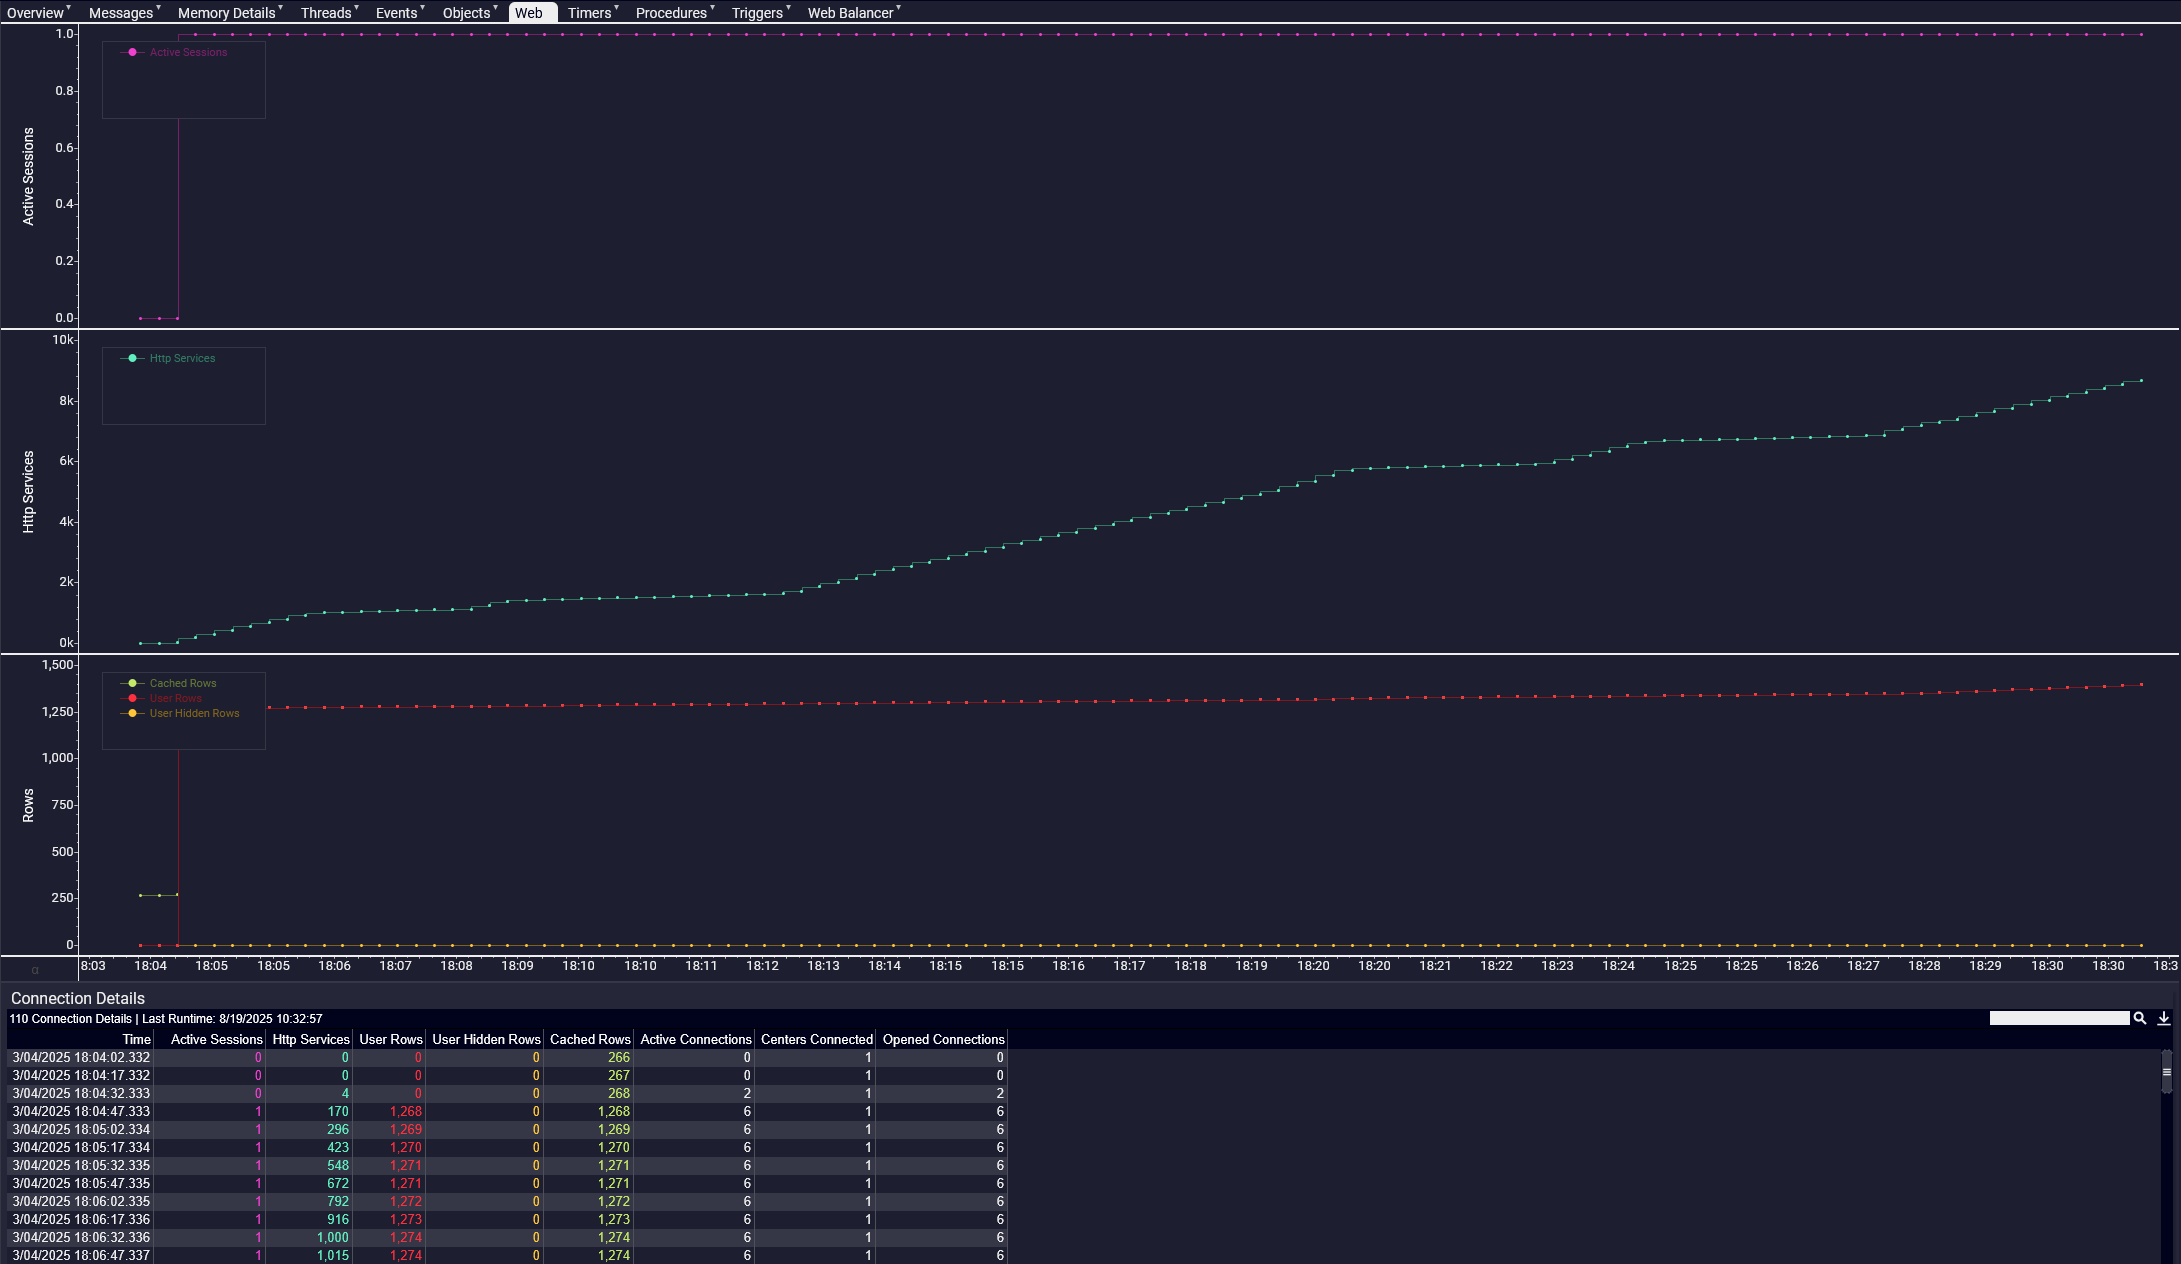Click the Cached Rows legend marker

[132, 683]
